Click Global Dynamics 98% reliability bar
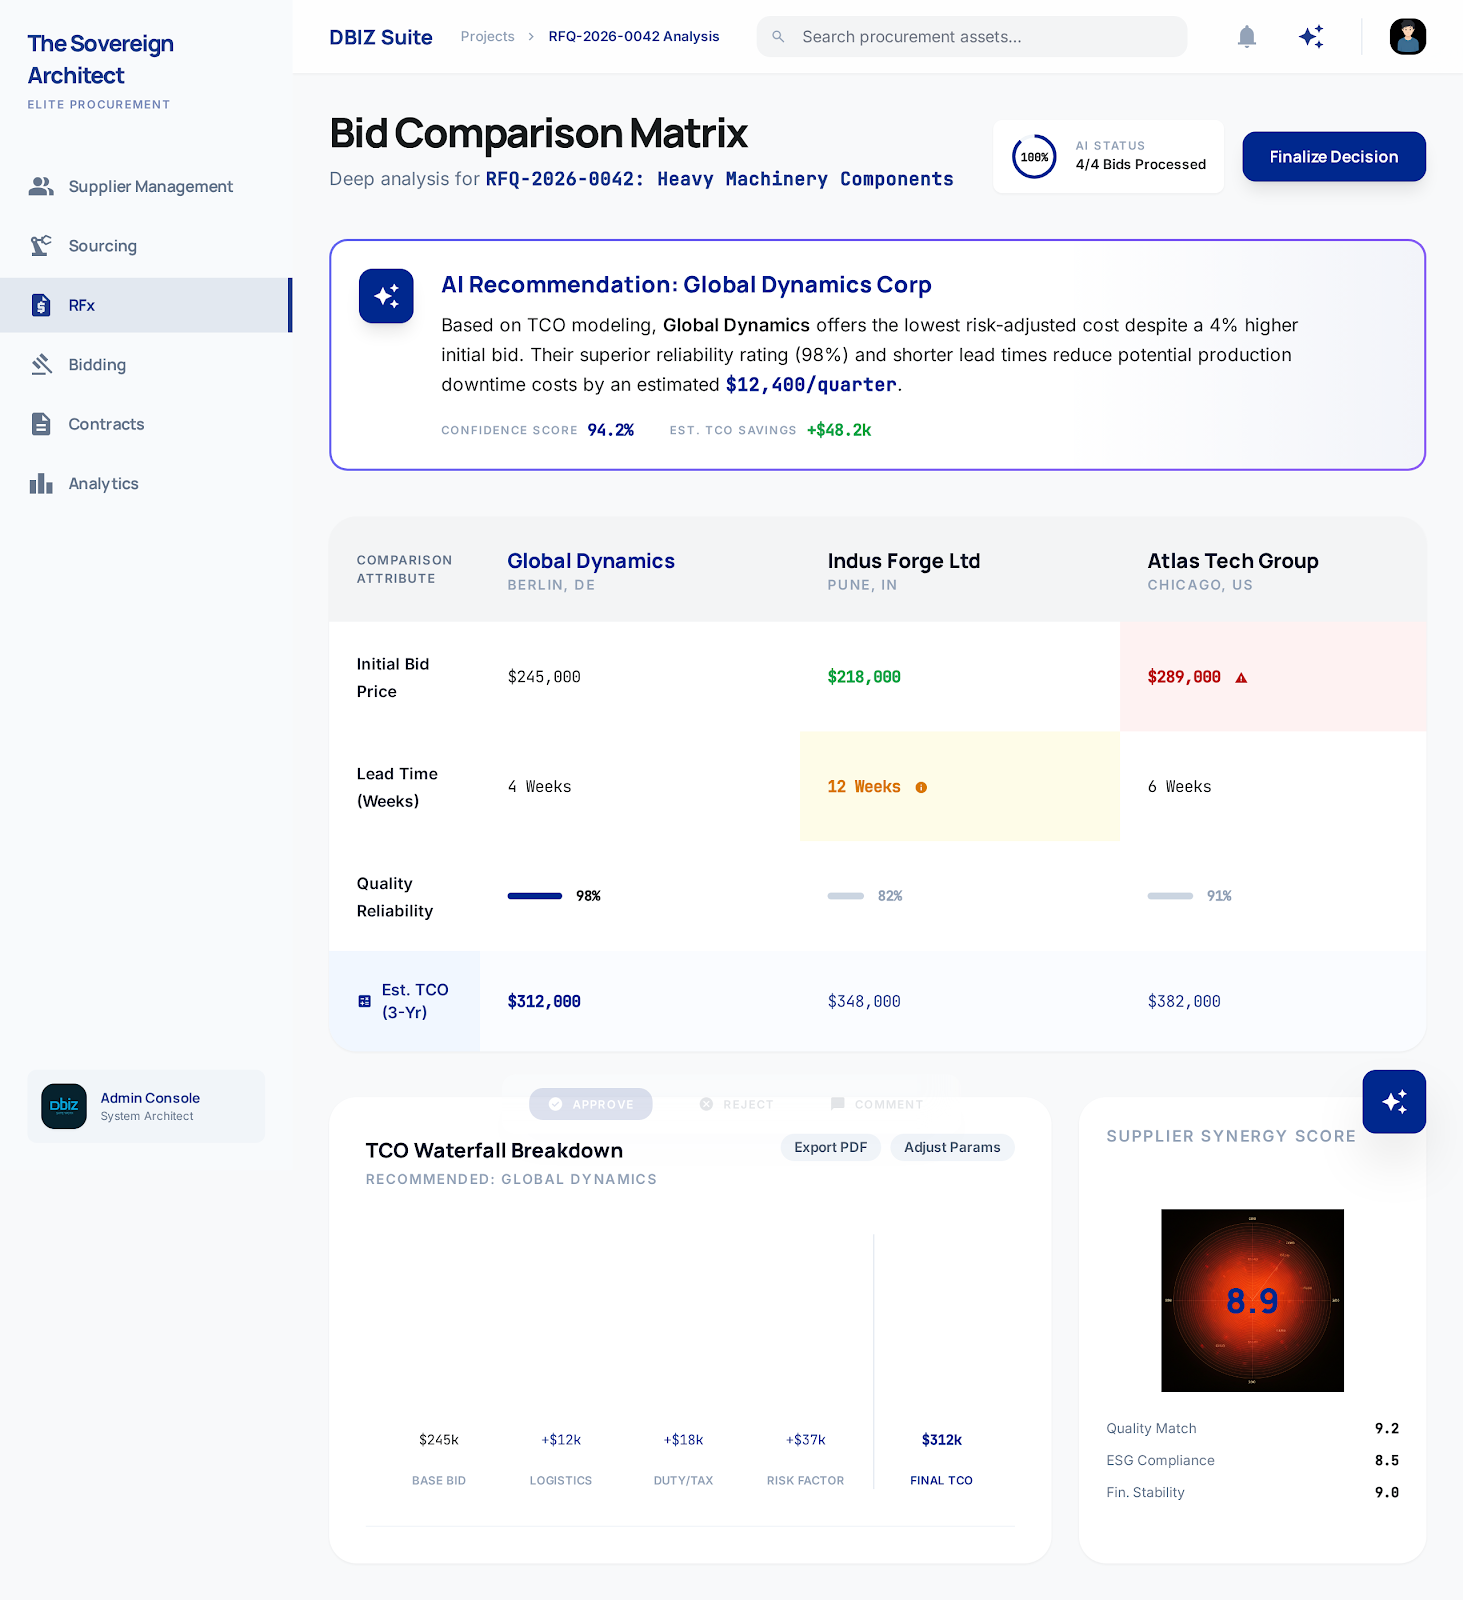The width and height of the screenshot is (1463, 1600). pos(535,896)
